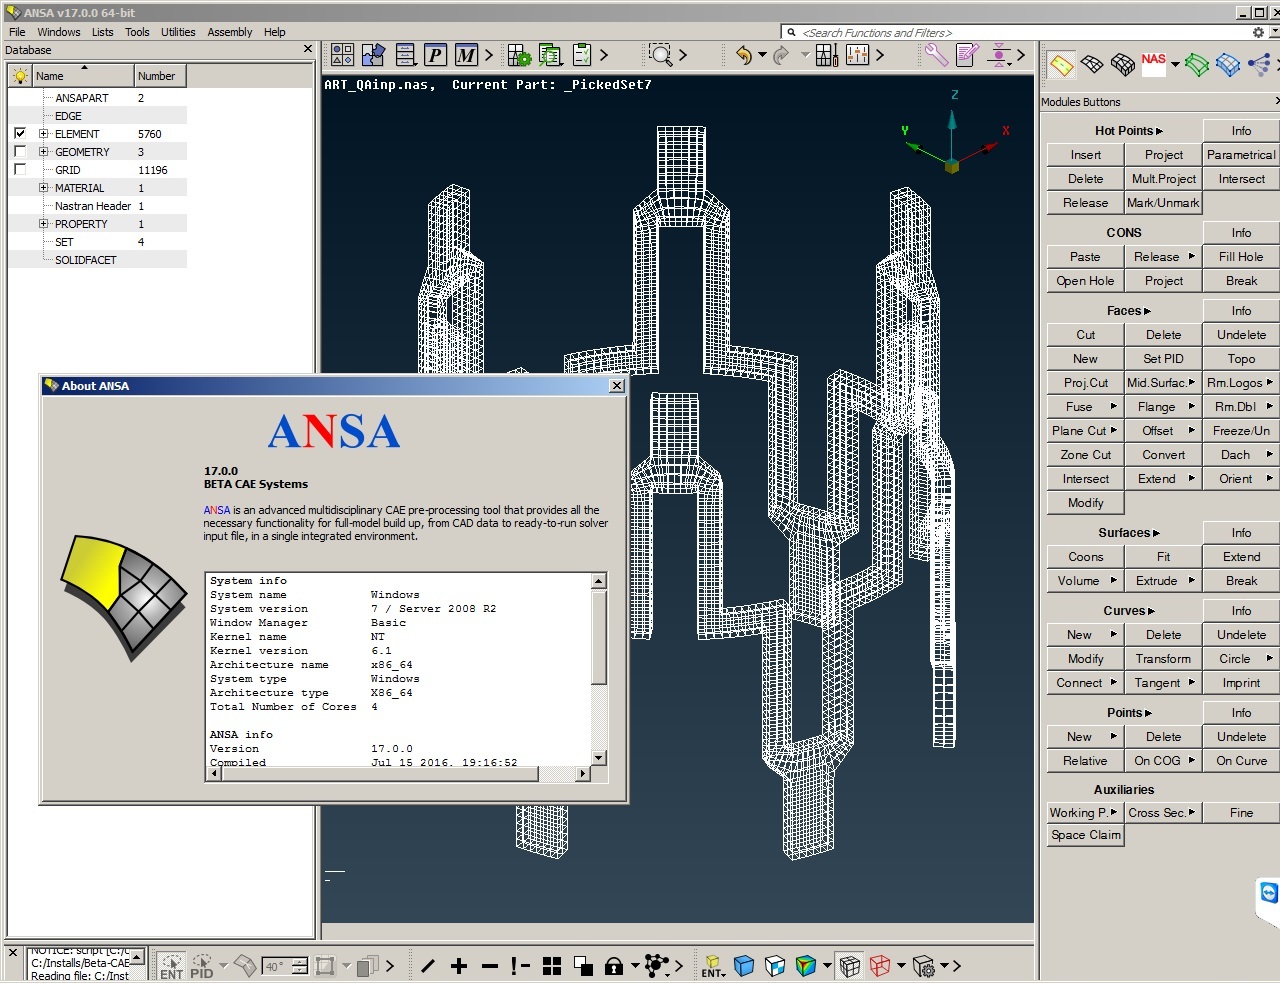1280x983 pixels.
Task: Open the Lists menu
Action: (x=103, y=32)
